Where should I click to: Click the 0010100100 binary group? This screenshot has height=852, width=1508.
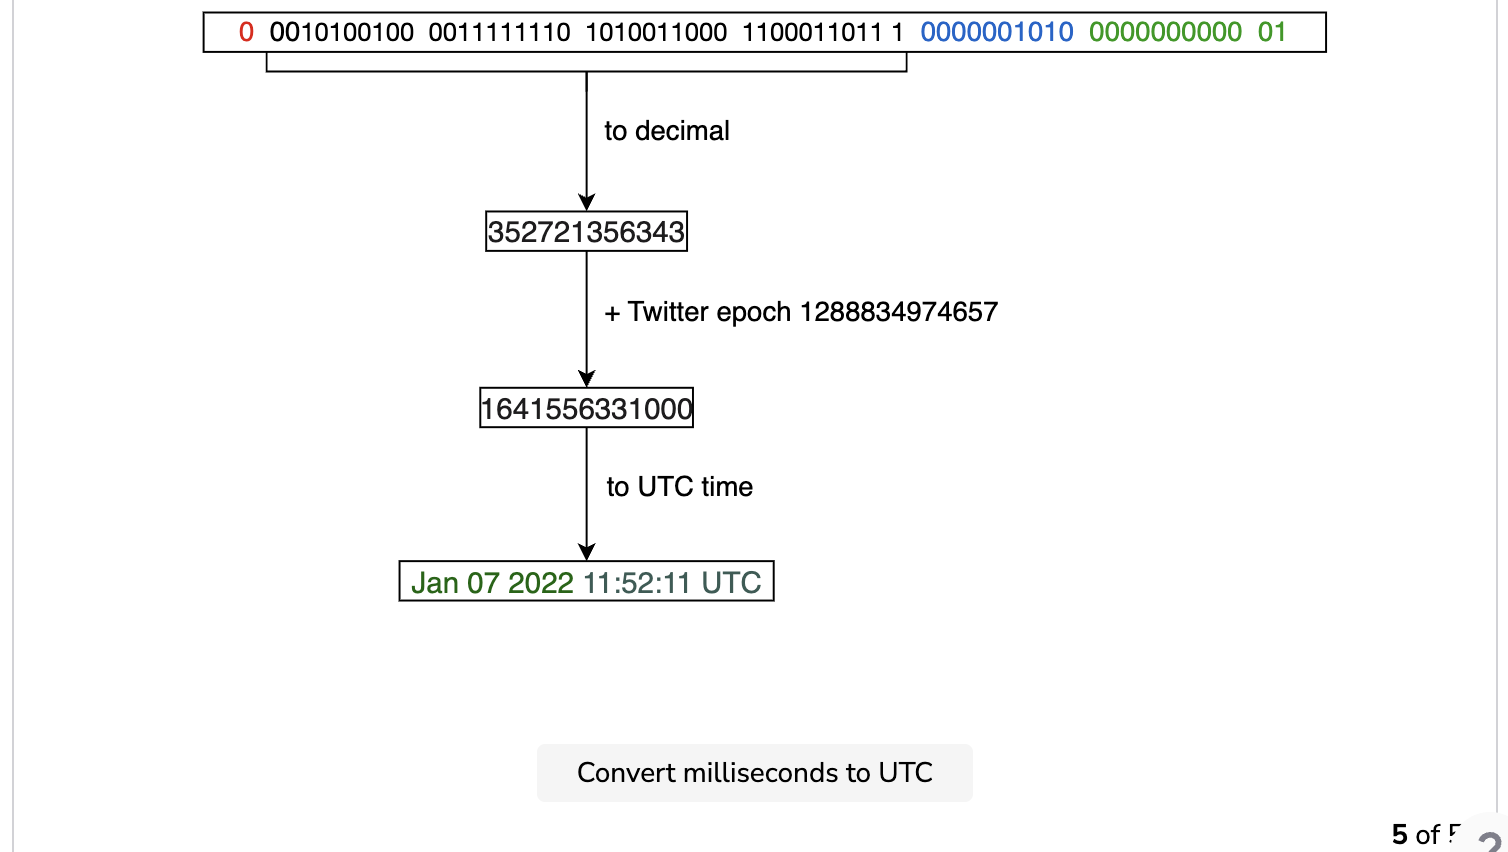[x=342, y=32]
